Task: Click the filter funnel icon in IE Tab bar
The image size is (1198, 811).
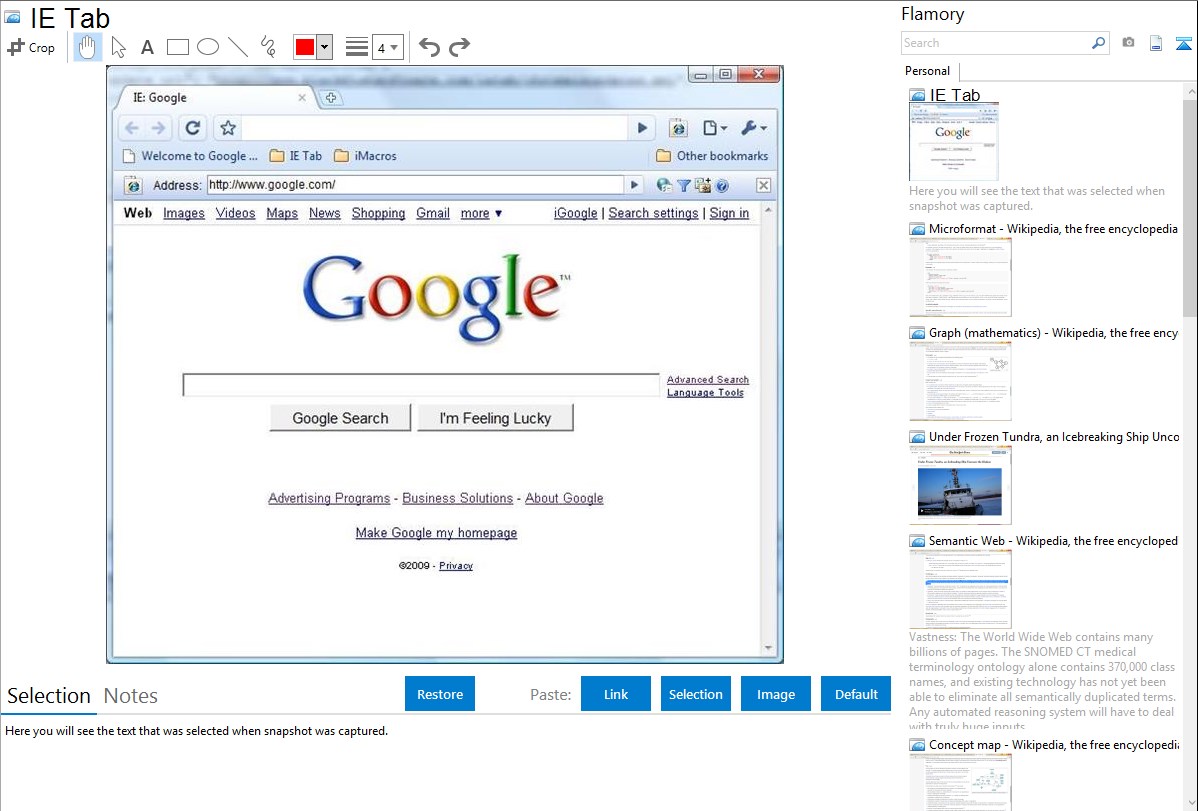Action: point(684,185)
